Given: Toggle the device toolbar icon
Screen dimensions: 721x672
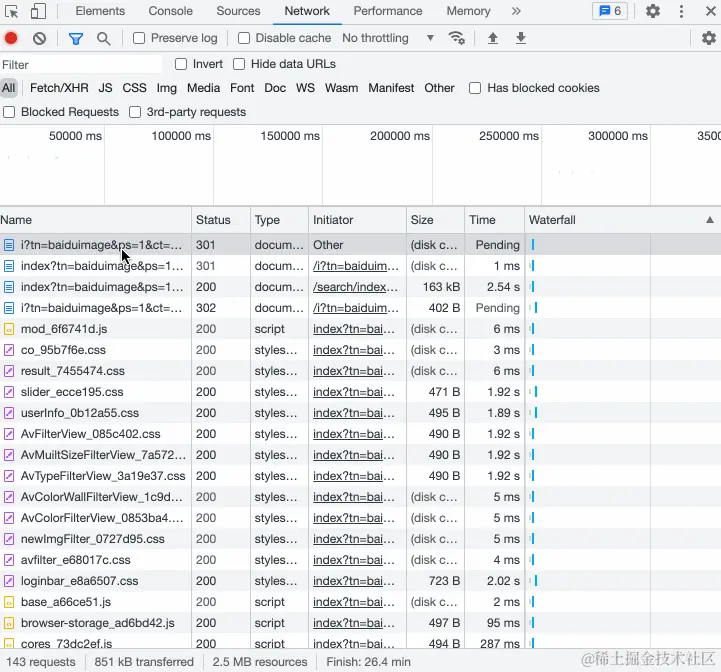Looking at the screenshot, I should click(38, 11).
